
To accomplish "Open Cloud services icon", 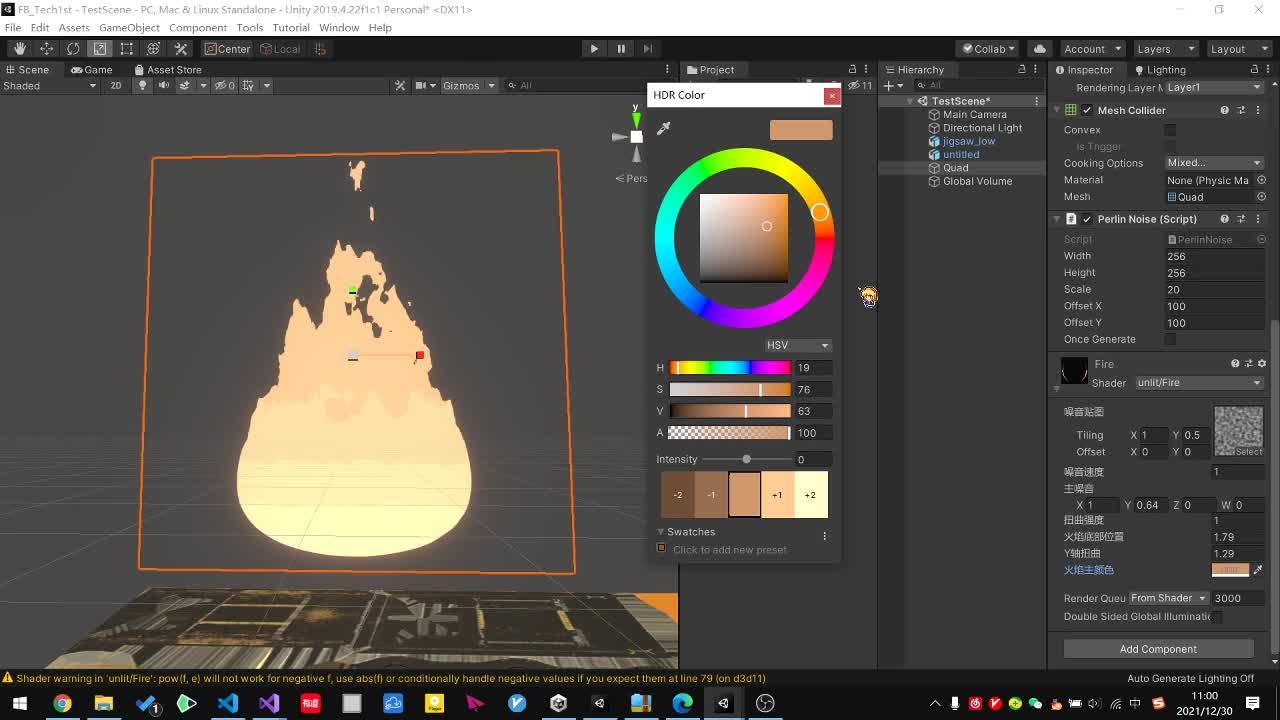I will pos(1040,49).
